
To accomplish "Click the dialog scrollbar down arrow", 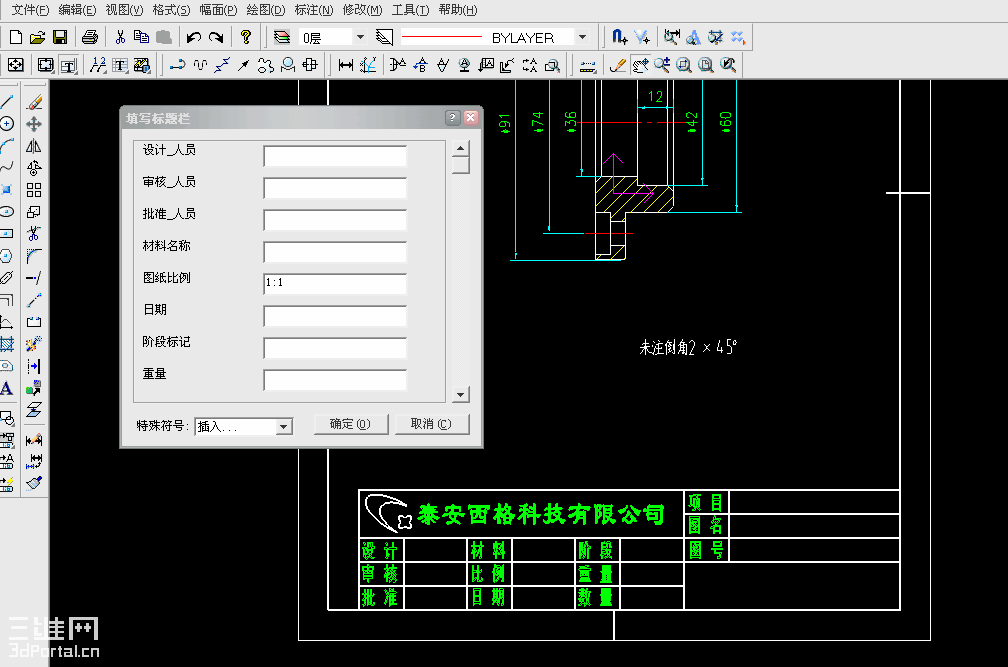I will coord(460,395).
